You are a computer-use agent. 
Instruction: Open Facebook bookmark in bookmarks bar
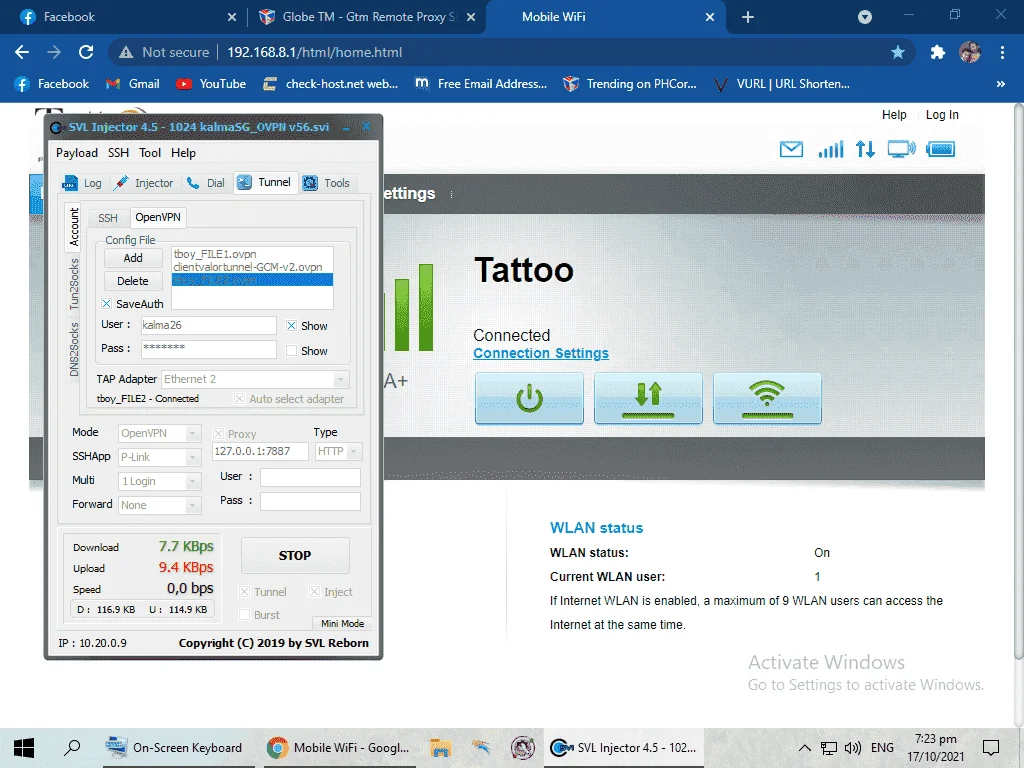click(52, 84)
